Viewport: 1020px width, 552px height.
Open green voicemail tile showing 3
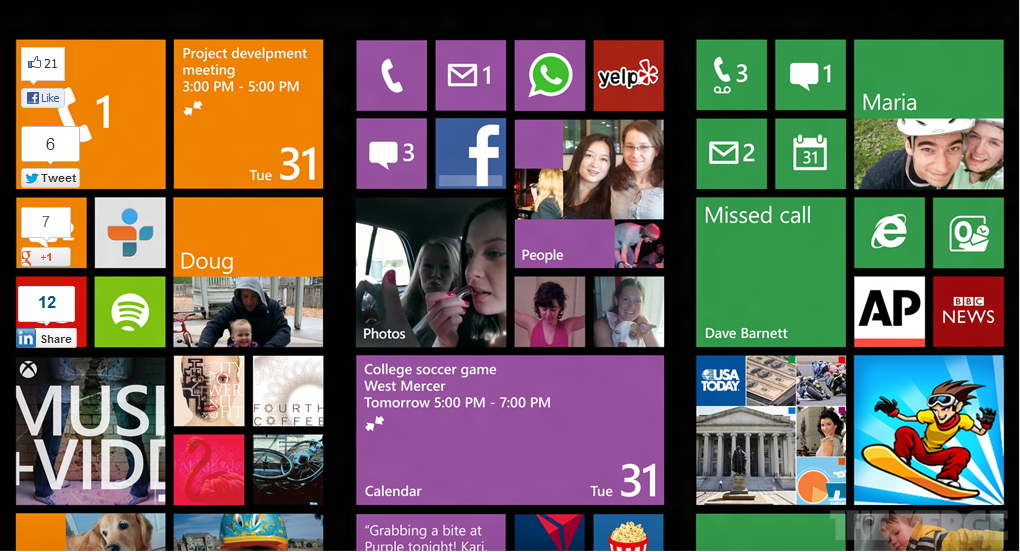click(731, 75)
